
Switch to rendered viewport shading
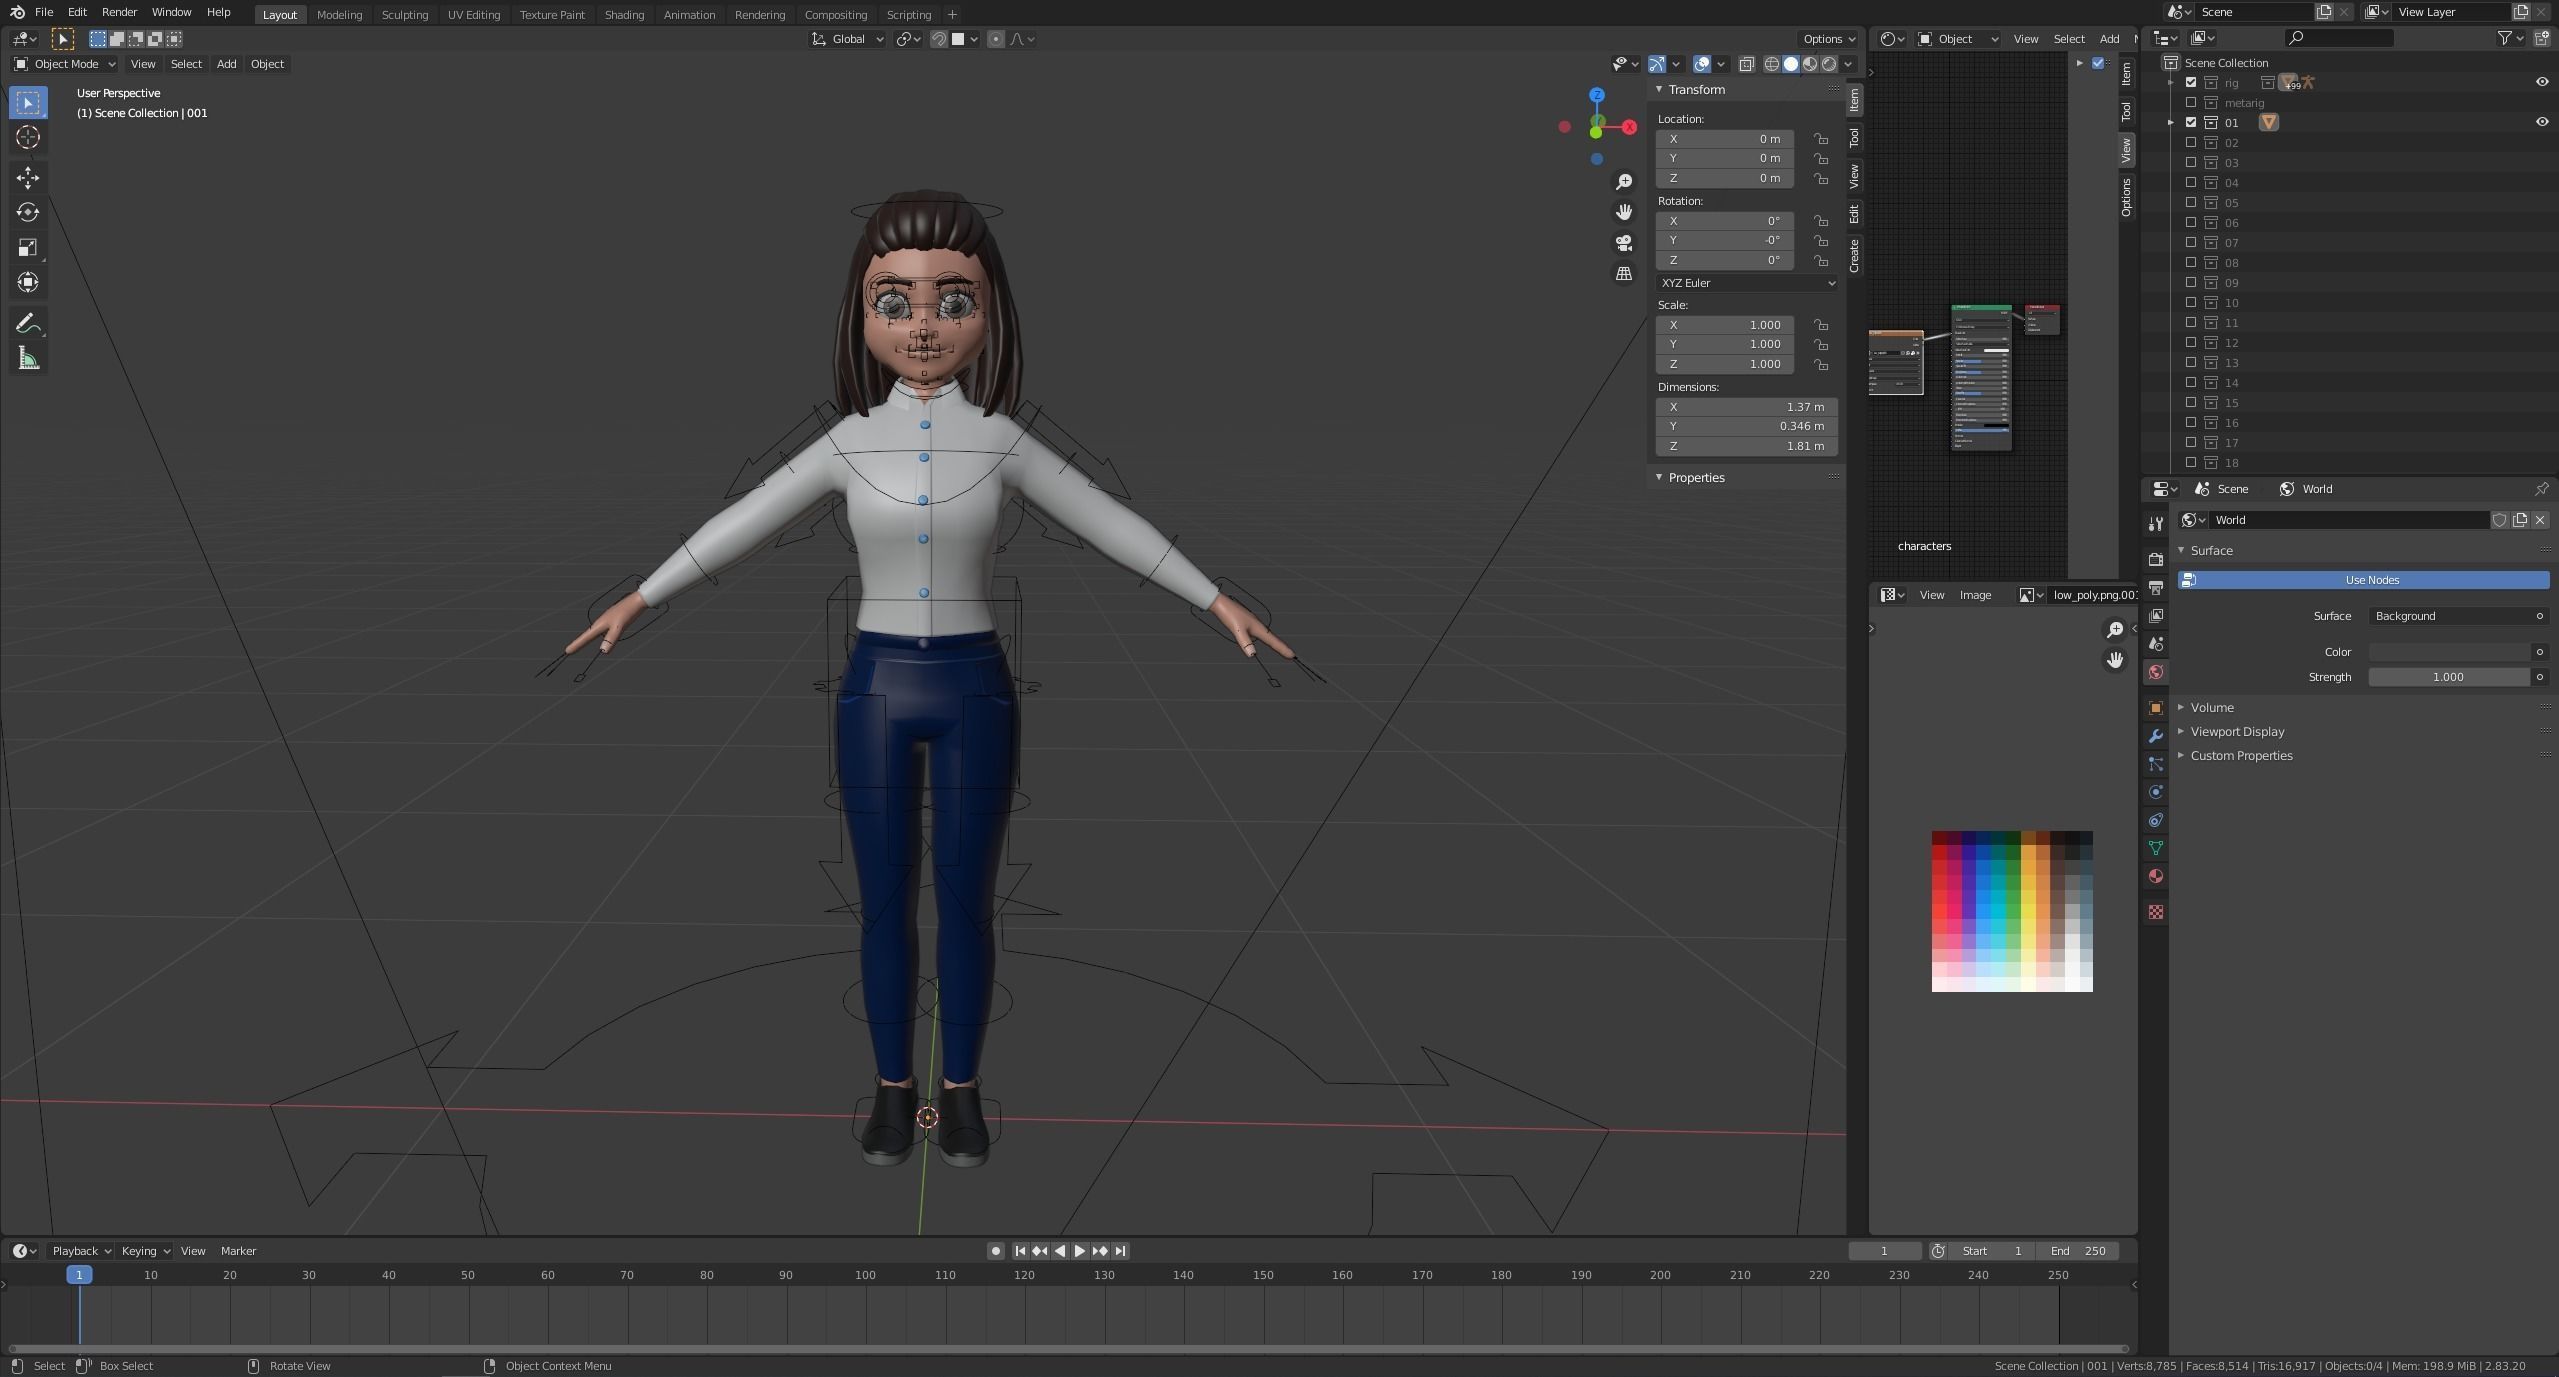[1829, 64]
